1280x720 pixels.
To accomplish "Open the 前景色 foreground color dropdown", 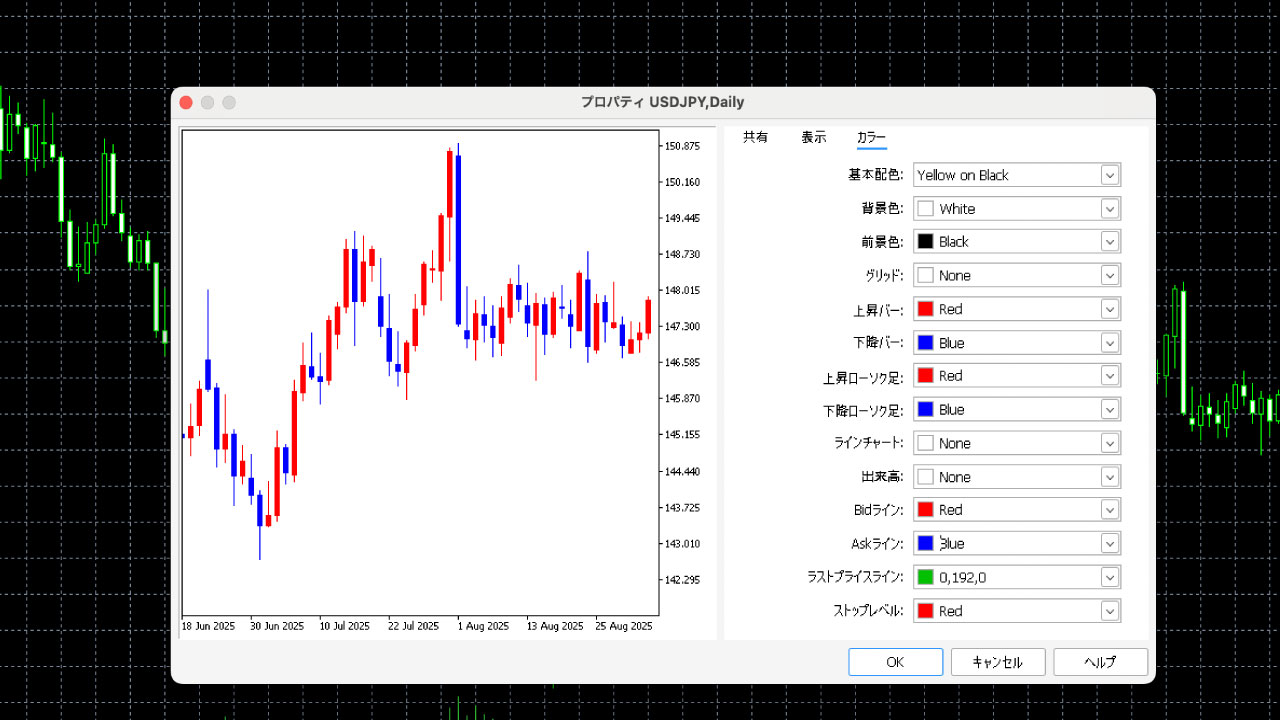I will (1109, 241).
